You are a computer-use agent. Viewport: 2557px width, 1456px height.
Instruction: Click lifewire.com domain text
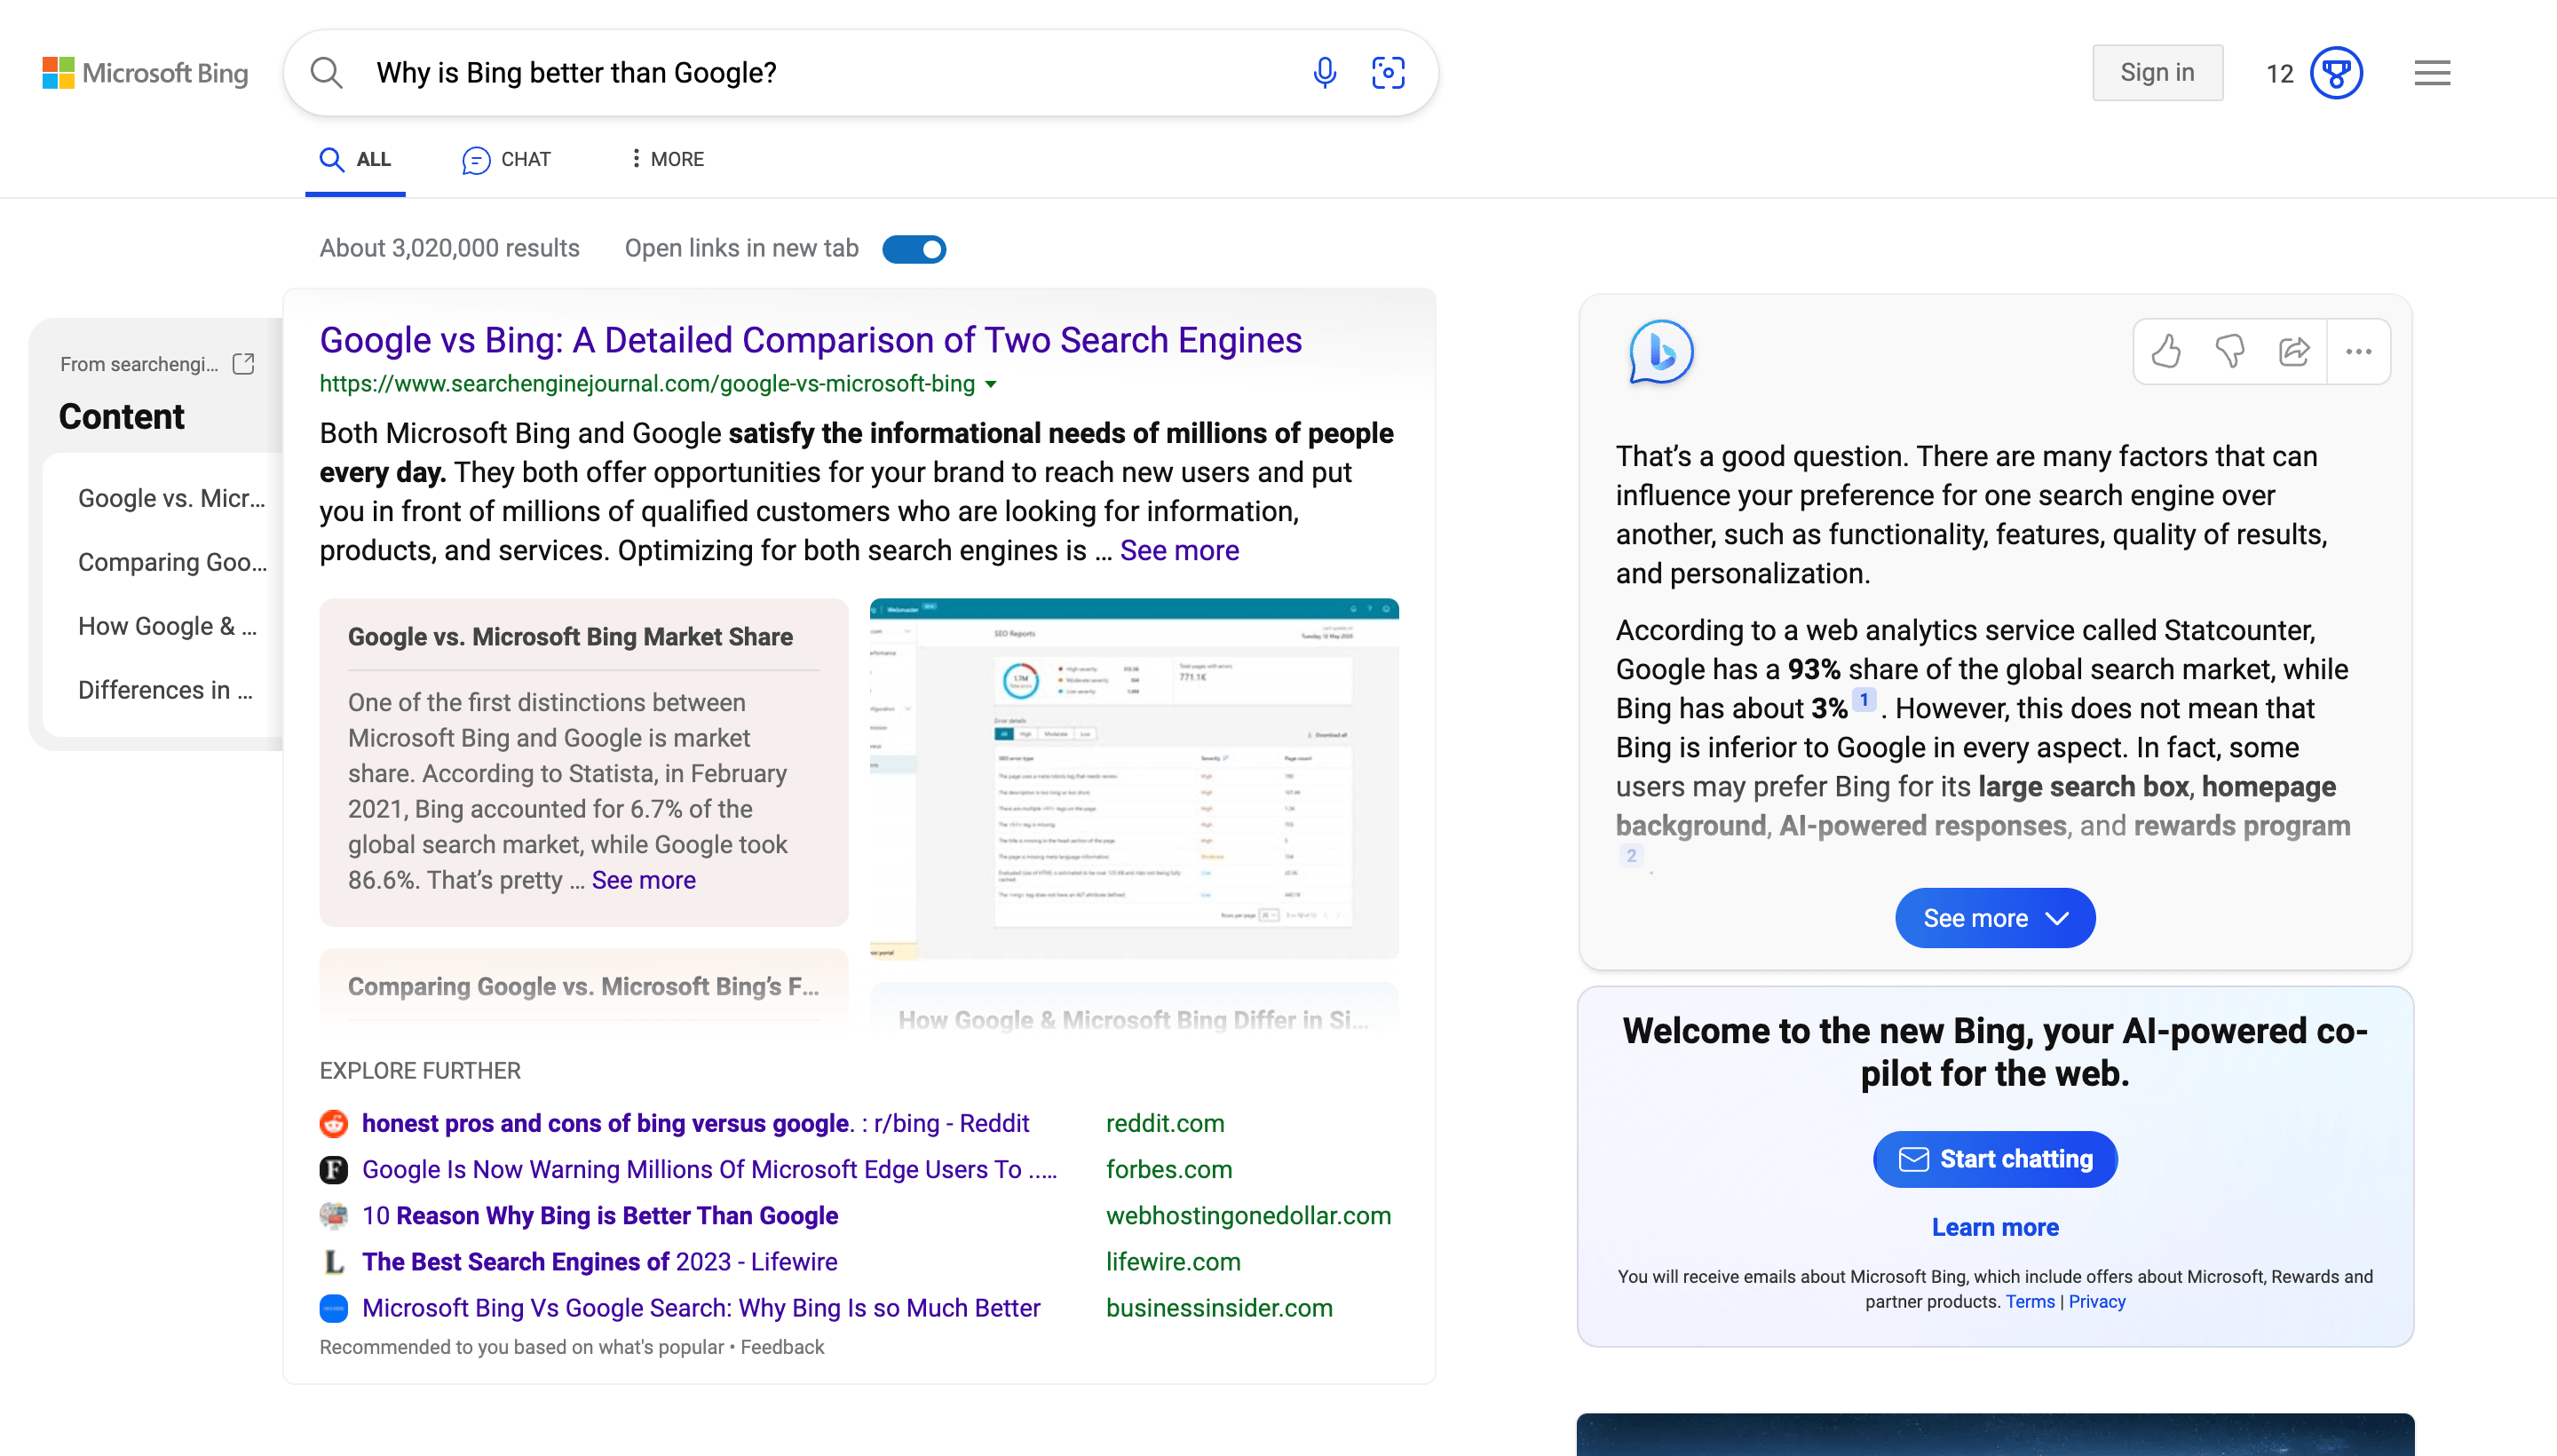pyautogui.click(x=1173, y=1262)
